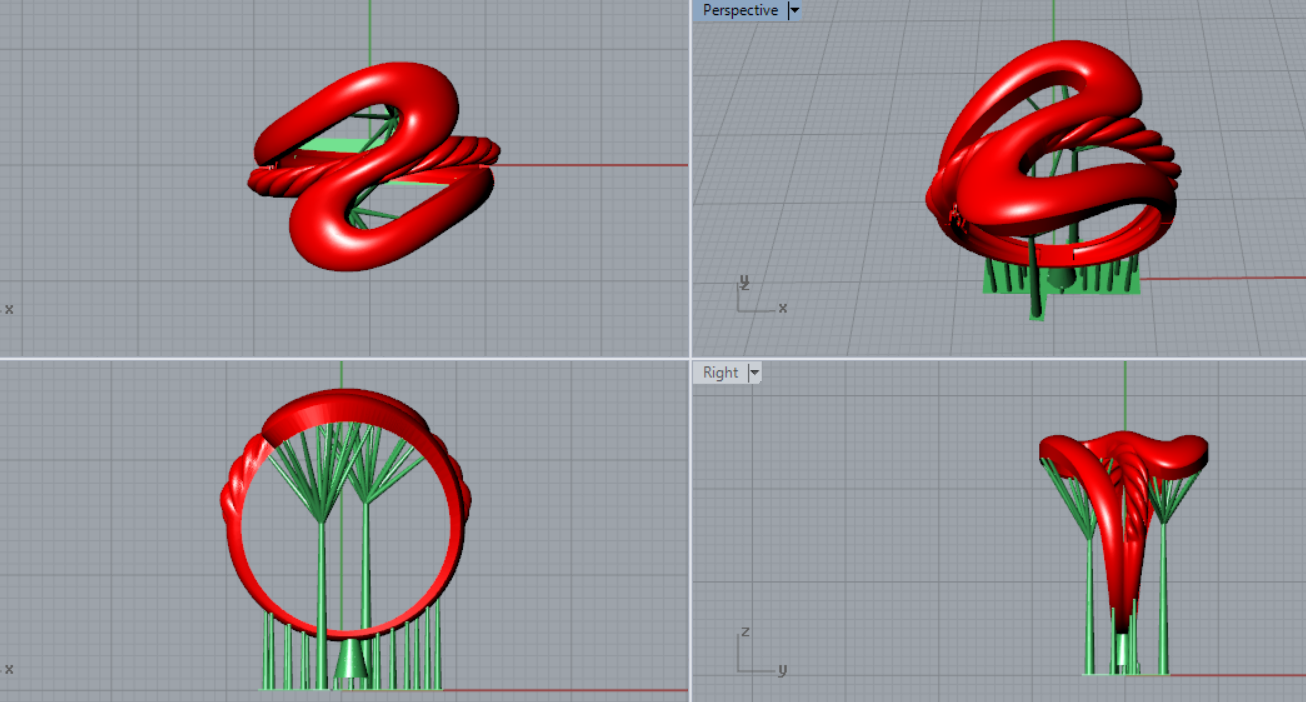The image size is (1306, 702).
Task: Click the red X-axis line in top-left viewport
Action: 600,165
